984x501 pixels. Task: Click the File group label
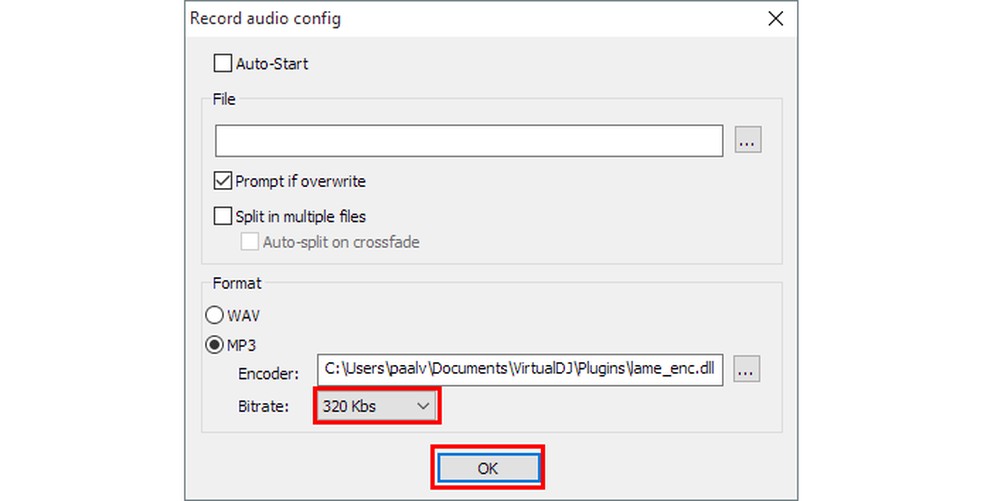224,100
